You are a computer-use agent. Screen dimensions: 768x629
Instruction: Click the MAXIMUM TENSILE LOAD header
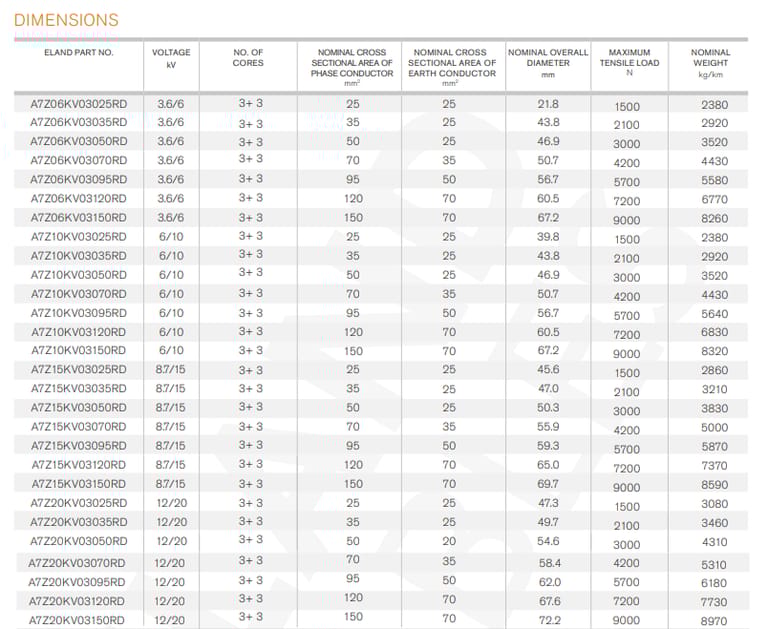tap(629, 62)
